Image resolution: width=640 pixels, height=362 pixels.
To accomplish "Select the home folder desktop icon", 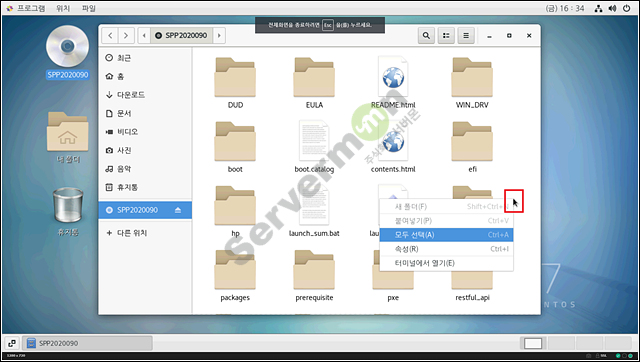I will click(x=67, y=132).
